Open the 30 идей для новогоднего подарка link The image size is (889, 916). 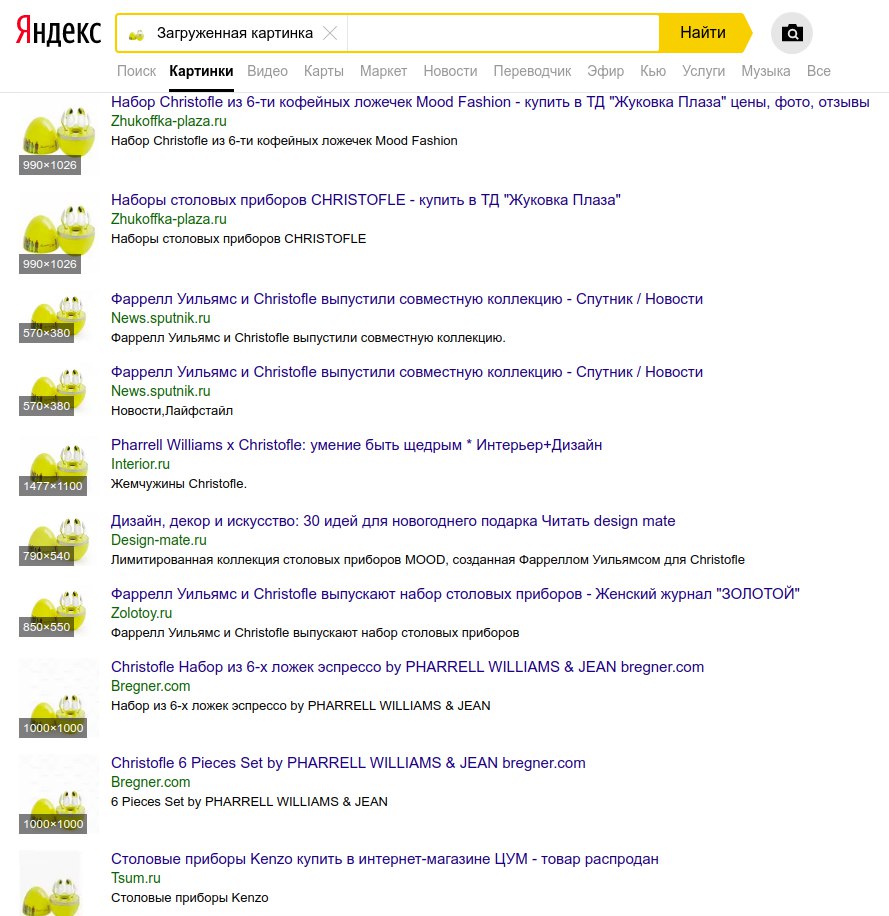[393, 521]
